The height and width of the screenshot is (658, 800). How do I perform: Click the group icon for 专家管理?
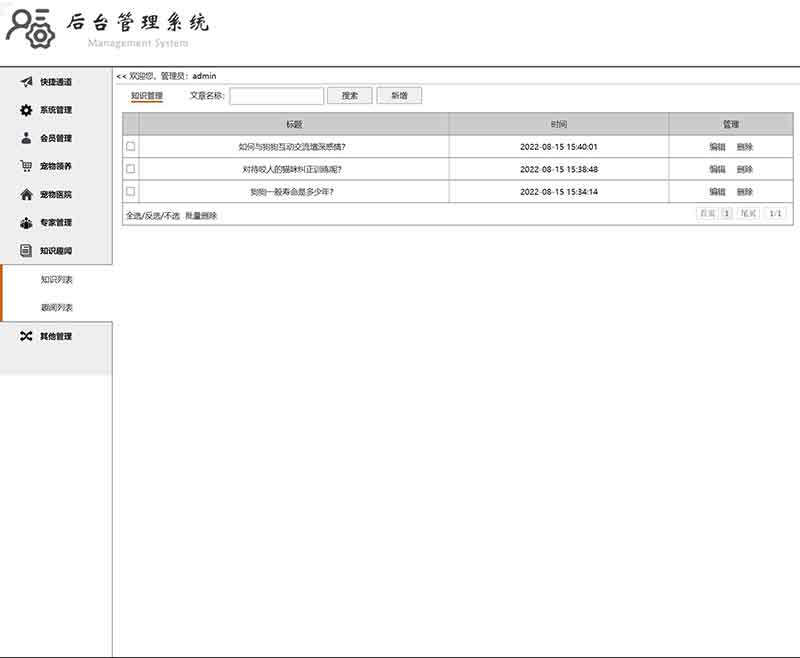(x=27, y=222)
